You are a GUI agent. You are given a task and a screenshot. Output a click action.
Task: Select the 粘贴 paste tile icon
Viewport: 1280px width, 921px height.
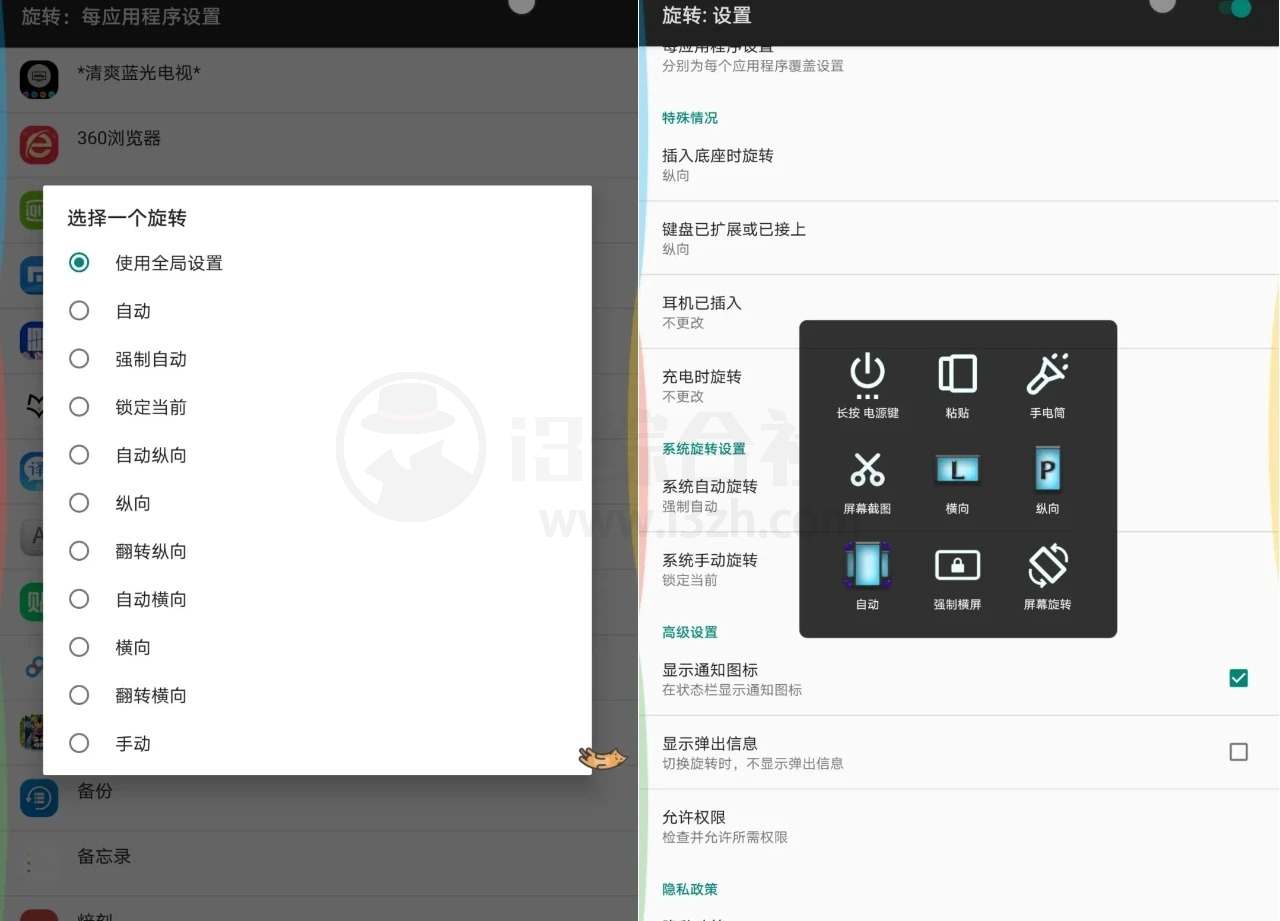(x=957, y=375)
